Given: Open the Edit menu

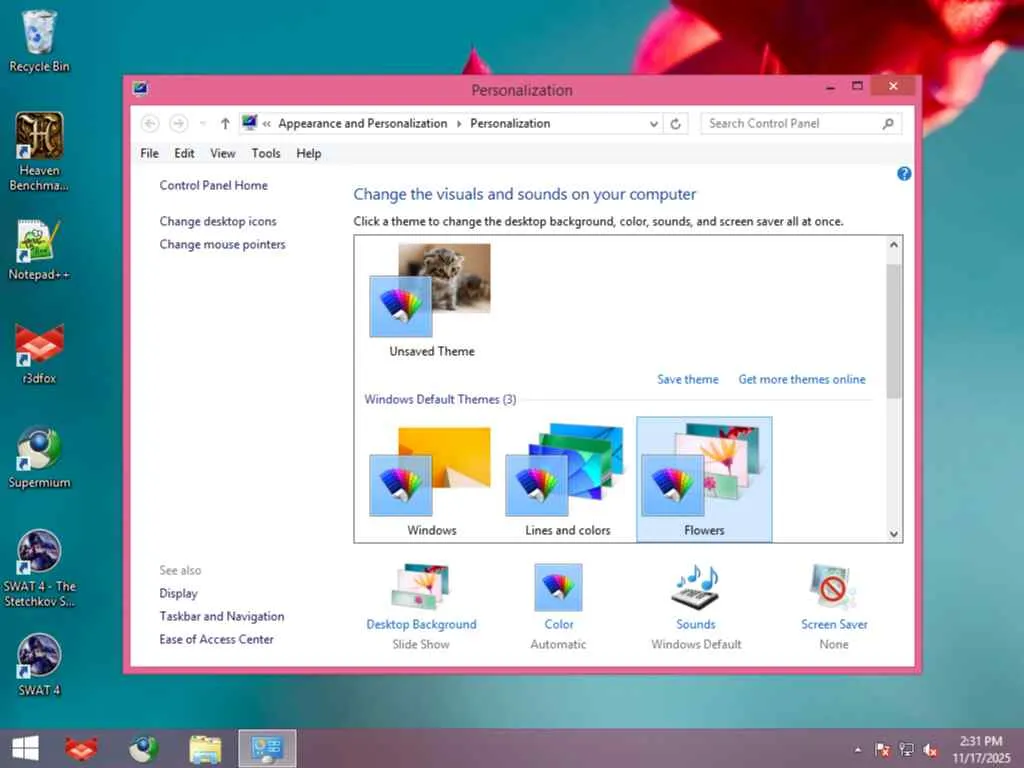Looking at the screenshot, I should point(184,153).
